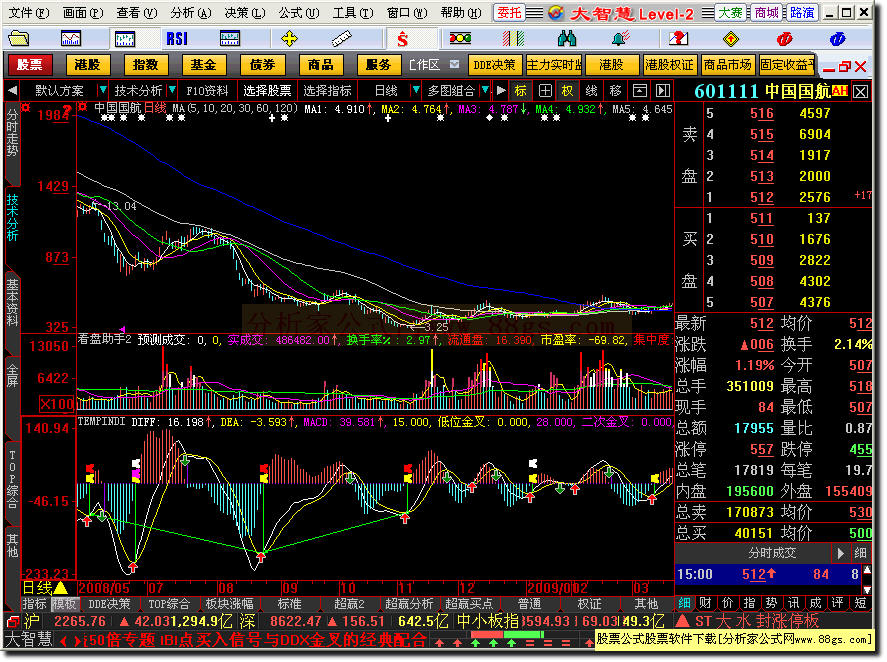Click the window panel icon in chart toolbar
This screenshot has height=662, width=887.
[639, 91]
